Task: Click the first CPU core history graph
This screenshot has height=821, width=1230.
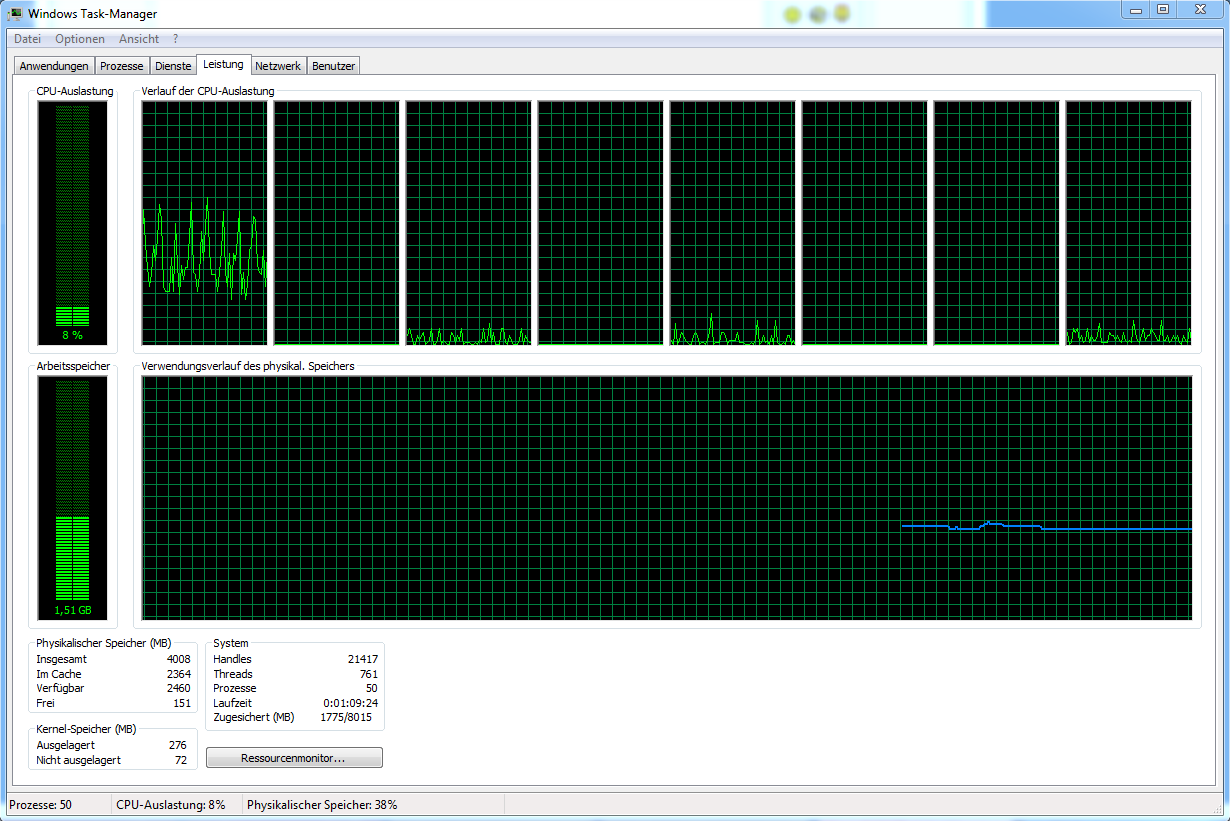Action: [205, 223]
